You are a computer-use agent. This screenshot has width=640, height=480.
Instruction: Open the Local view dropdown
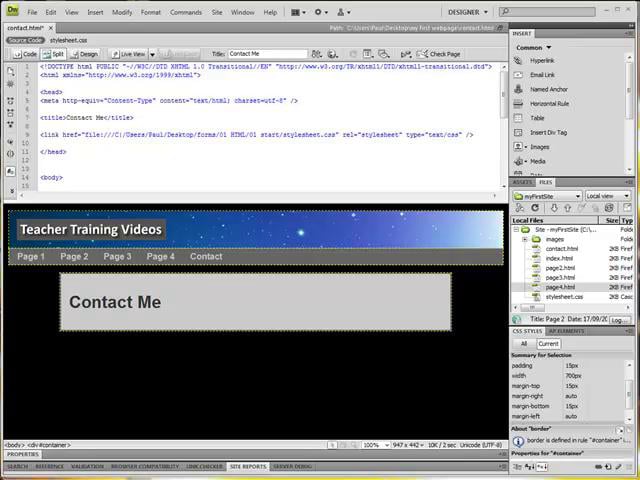point(608,196)
